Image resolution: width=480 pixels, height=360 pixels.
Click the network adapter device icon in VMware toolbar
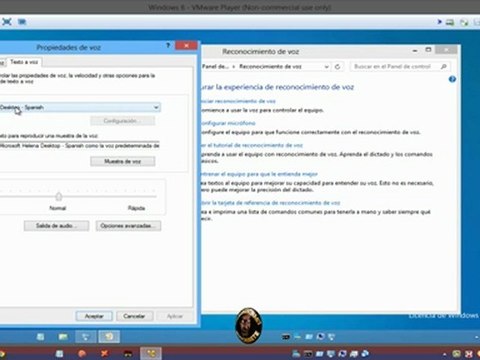(464, 22)
